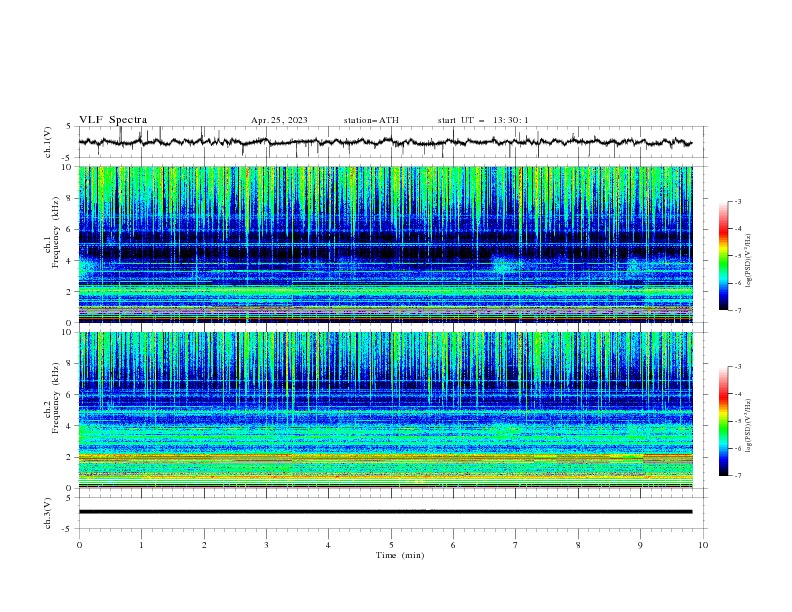Select the log(PSD) label beside the ch.1 color bar
Viewport: 792px width, 612px height.
(x=749, y=261)
